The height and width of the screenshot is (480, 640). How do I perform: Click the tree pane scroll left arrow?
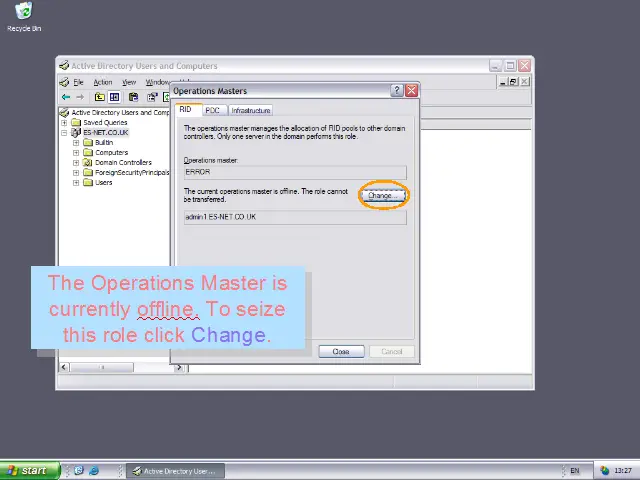click(64, 367)
